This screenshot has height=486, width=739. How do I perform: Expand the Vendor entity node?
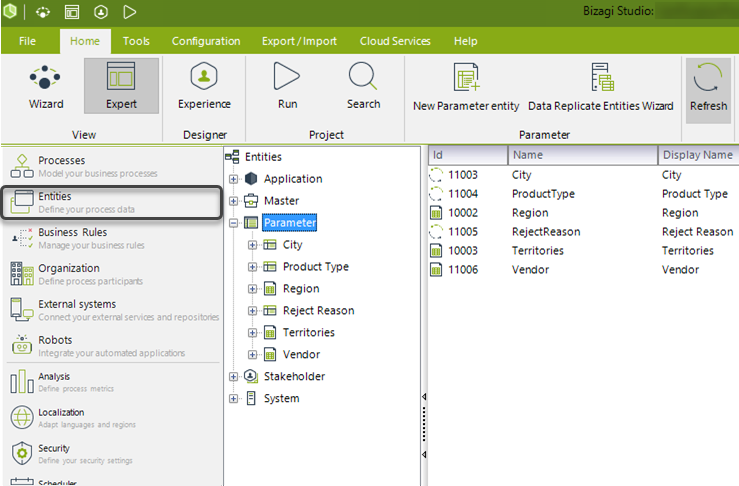[x=253, y=354]
